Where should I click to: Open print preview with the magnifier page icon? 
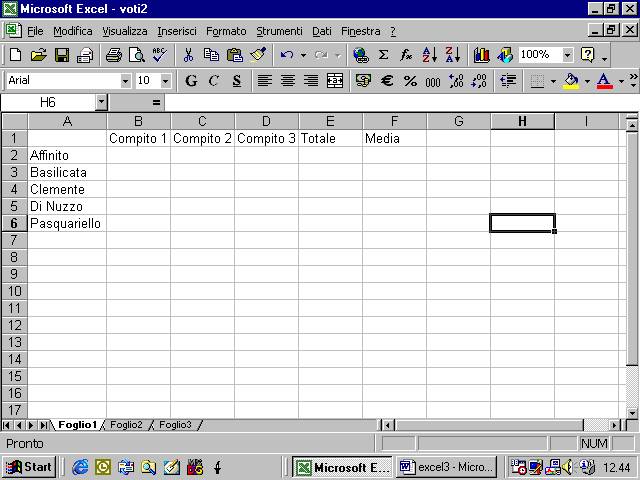[x=137, y=55]
